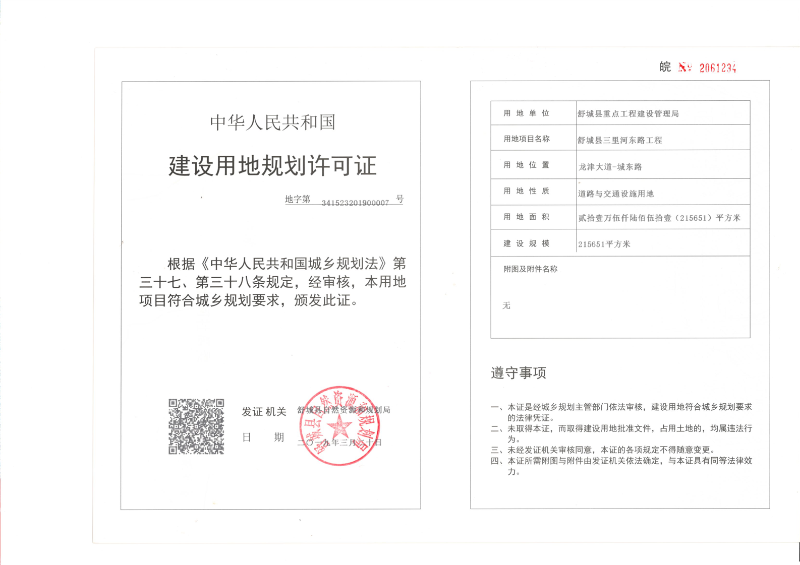Click the table label 用地单位

pyautogui.click(x=527, y=113)
